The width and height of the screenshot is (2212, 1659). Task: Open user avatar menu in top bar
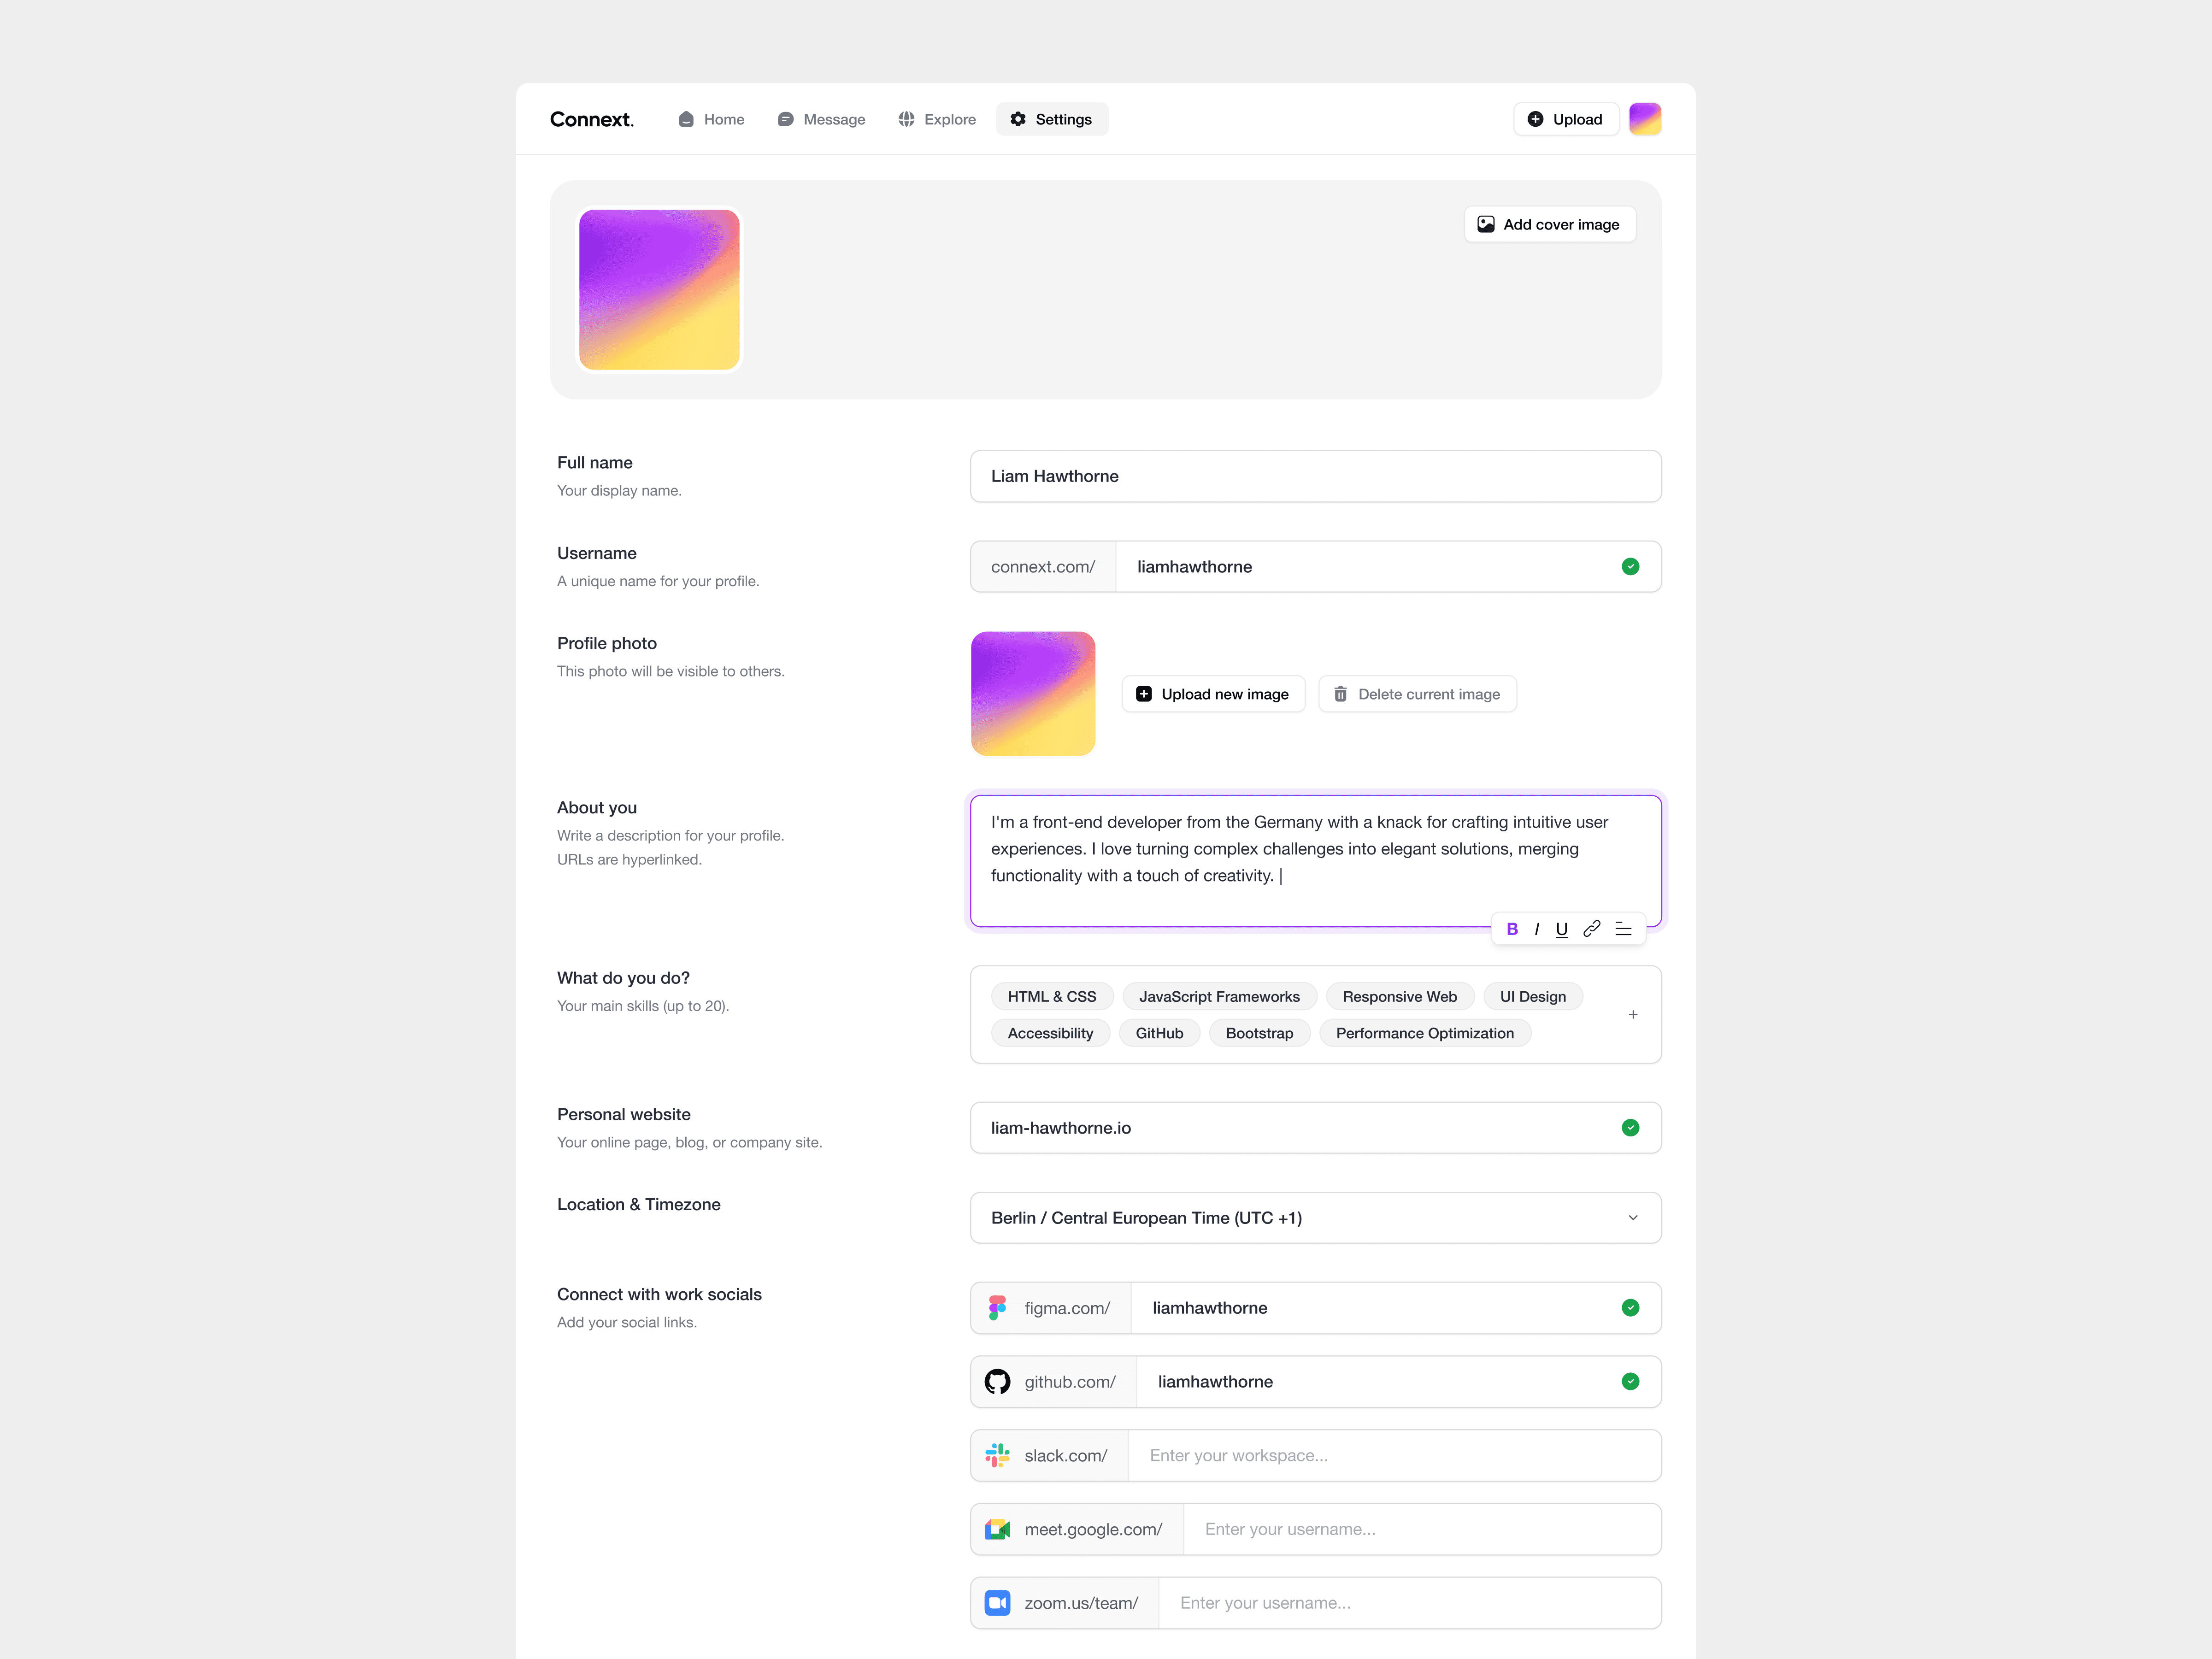(x=1645, y=119)
